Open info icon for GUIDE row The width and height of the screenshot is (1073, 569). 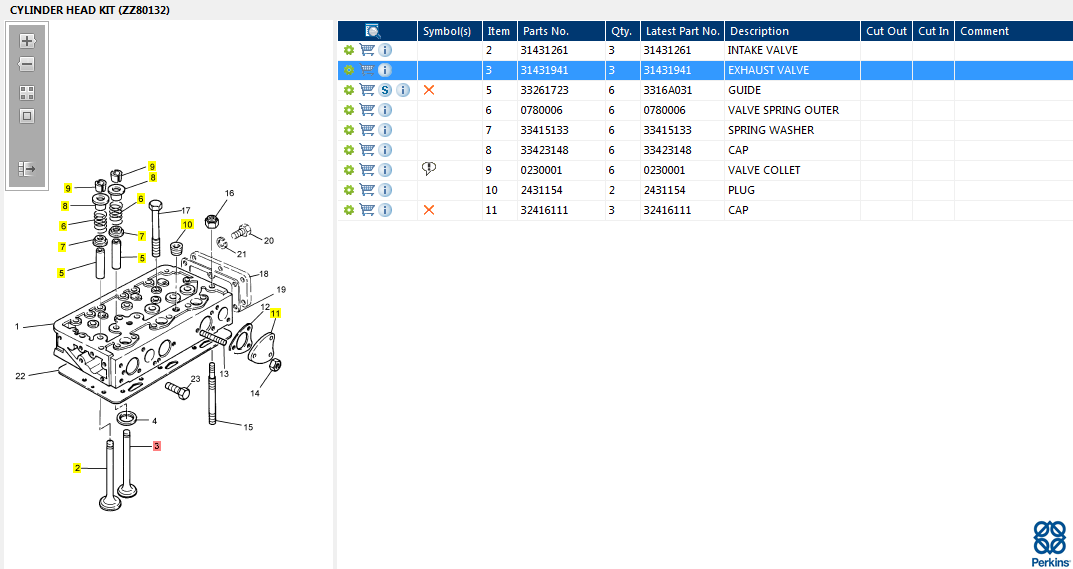[x=403, y=90]
